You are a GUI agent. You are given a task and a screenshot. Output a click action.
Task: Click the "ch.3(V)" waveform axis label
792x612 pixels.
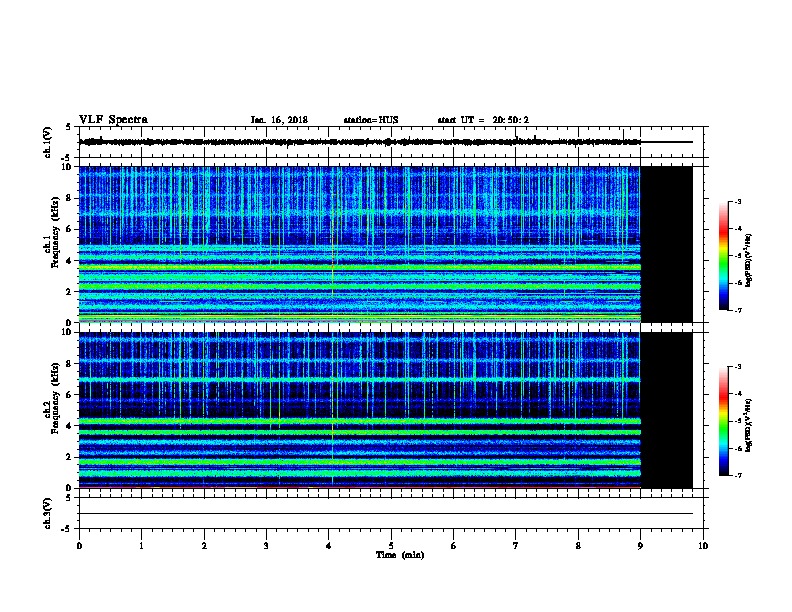click(47, 513)
